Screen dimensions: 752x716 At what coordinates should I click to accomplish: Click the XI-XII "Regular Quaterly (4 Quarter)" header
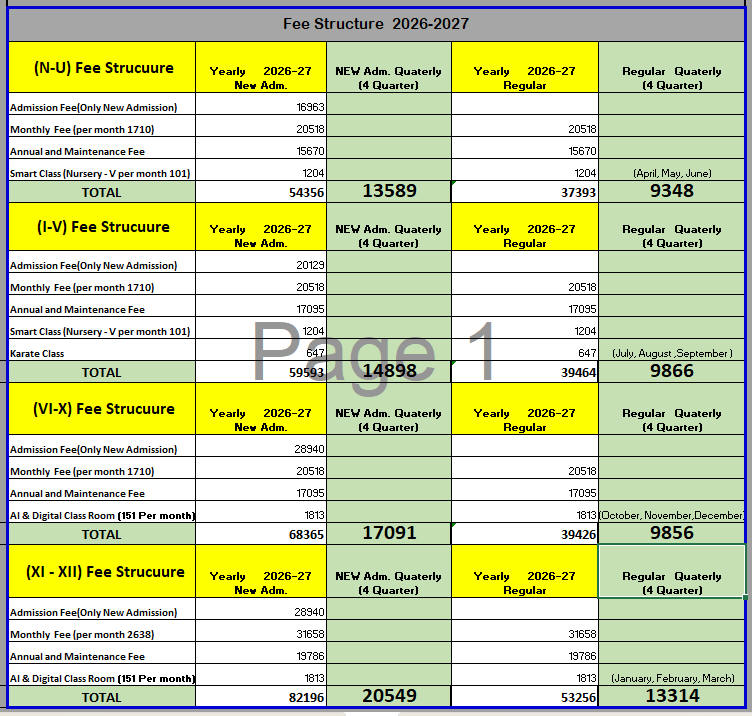(x=671, y=572)
